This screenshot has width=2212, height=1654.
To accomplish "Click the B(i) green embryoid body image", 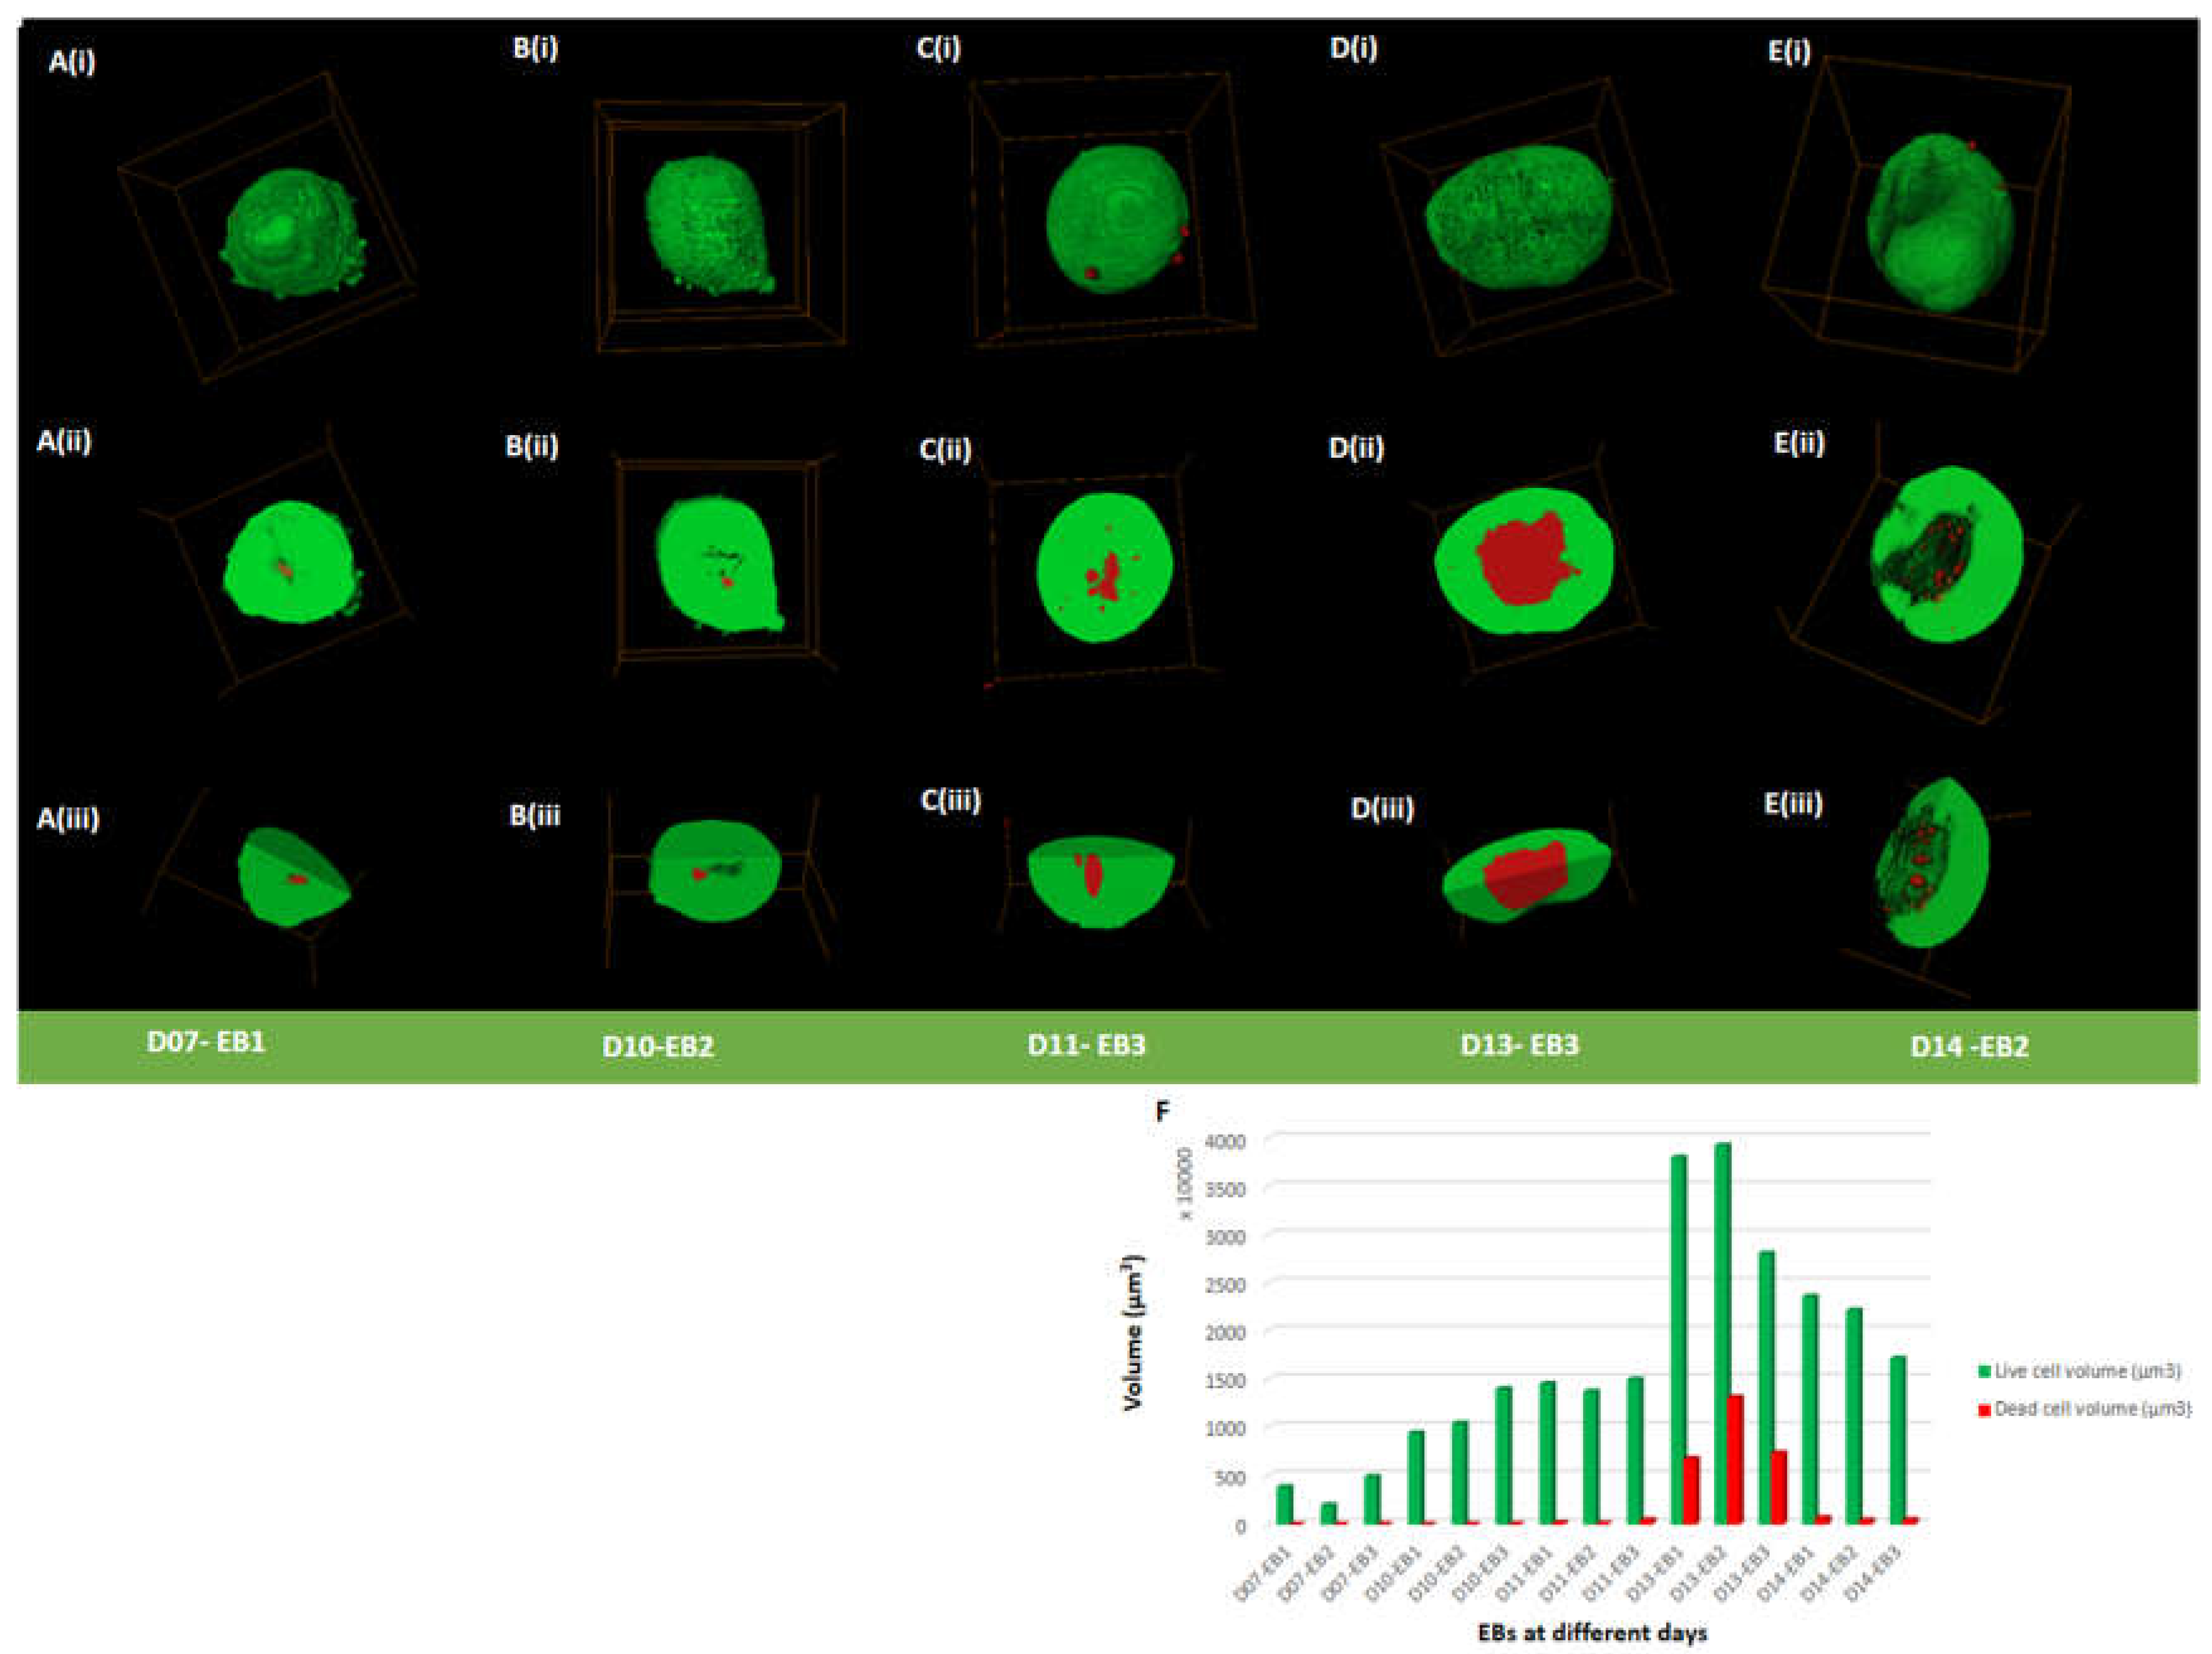I will click(708, 225).
